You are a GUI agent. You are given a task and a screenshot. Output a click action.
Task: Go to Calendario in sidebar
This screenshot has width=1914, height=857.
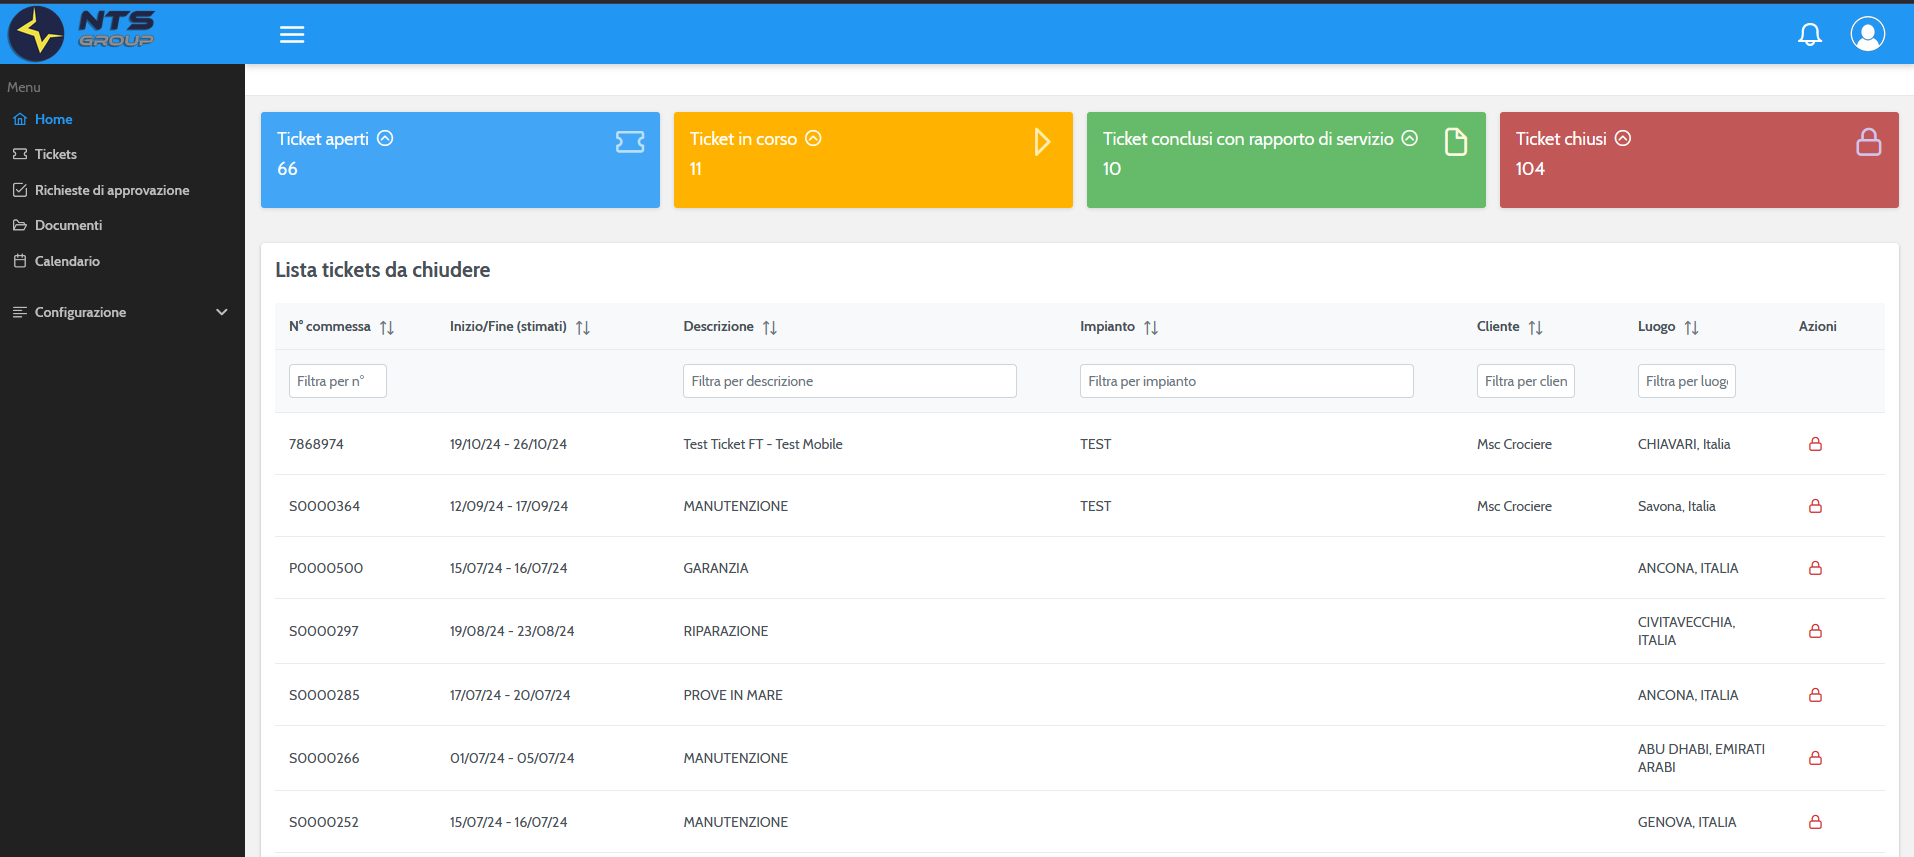[x=67, y=261]
